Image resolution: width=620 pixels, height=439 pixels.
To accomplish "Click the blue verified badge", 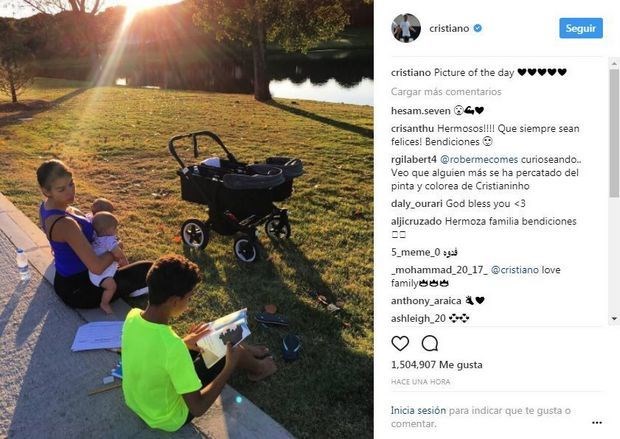I will pos(478,28).
